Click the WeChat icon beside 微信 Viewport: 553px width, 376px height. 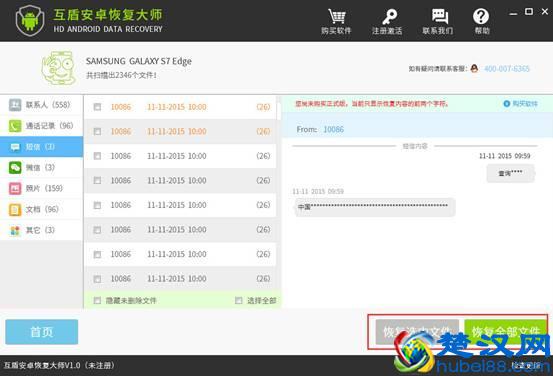click(x=15, y=168)
